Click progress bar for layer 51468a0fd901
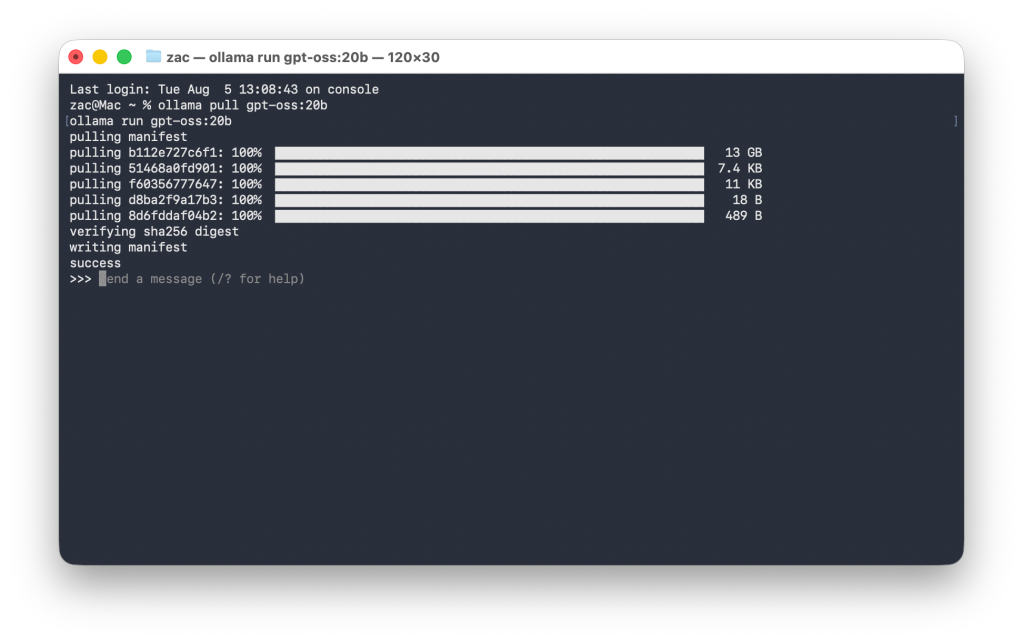Image resolution: width=1023 pixels, height=643 pixels. [489, 169]
